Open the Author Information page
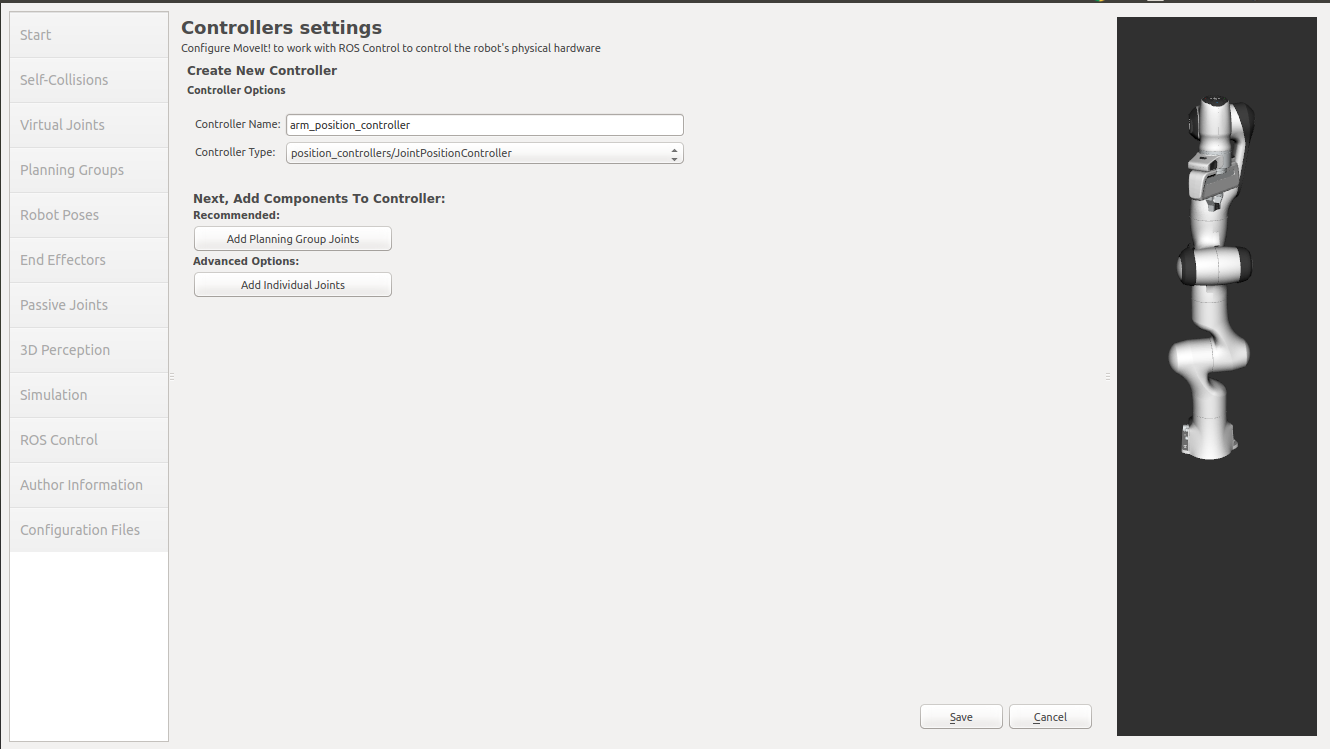This screenshot has width=1330, height=749. [x=88, y=484]
